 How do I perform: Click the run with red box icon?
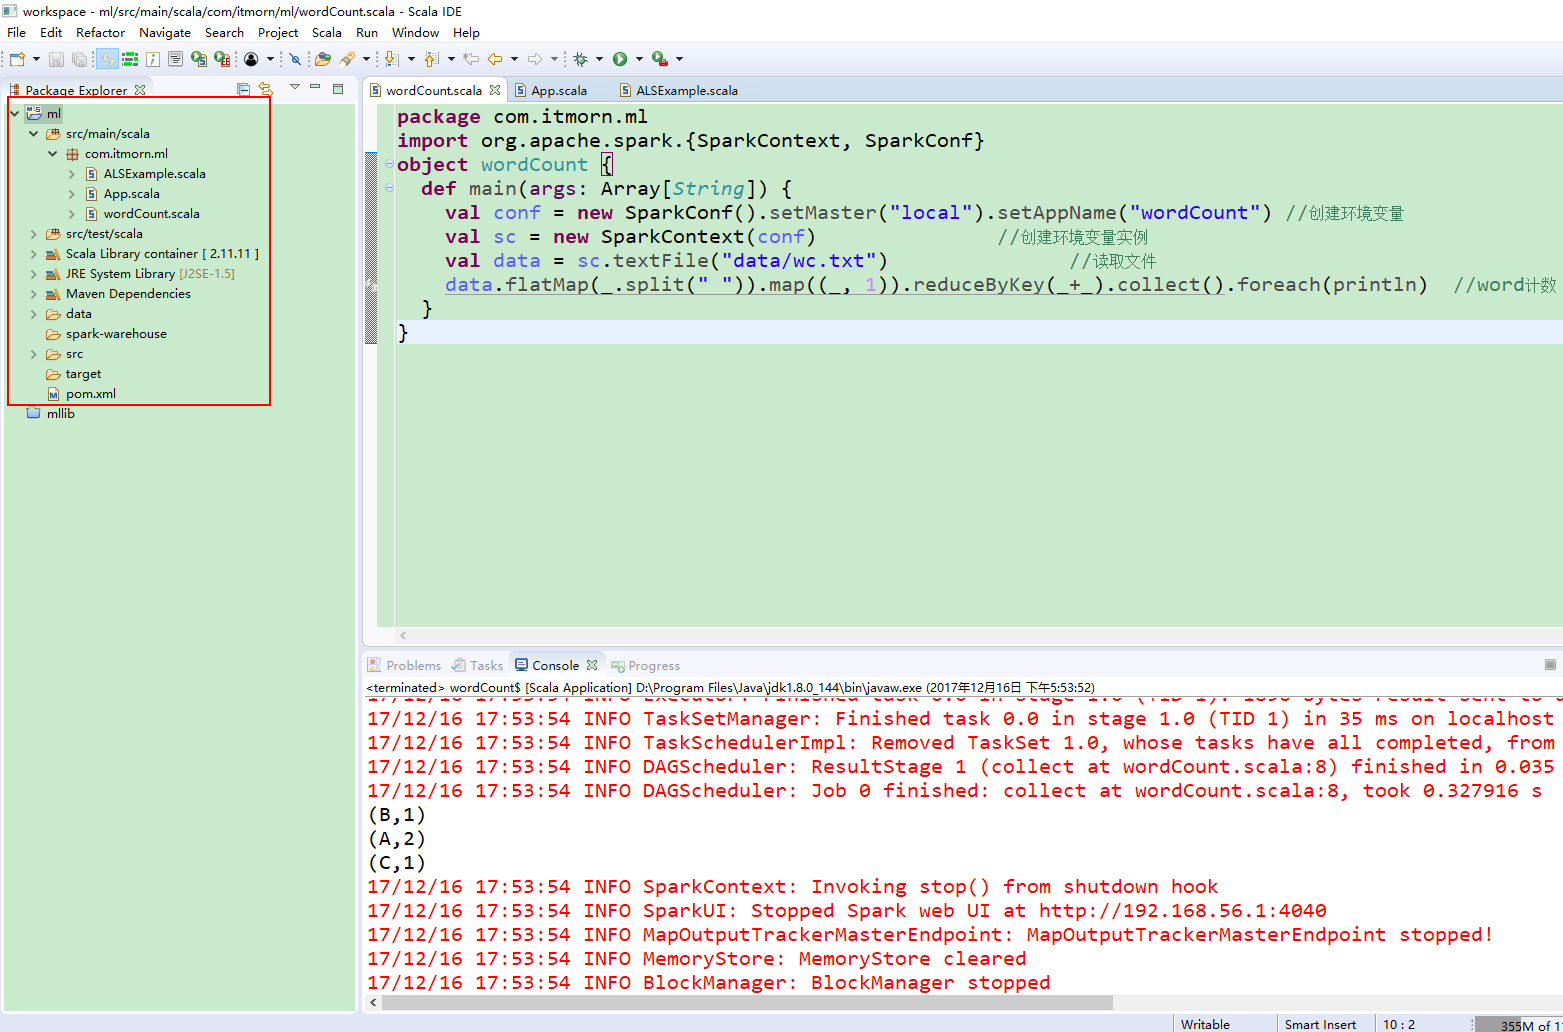pyautogui.click(x=222, y=59)
